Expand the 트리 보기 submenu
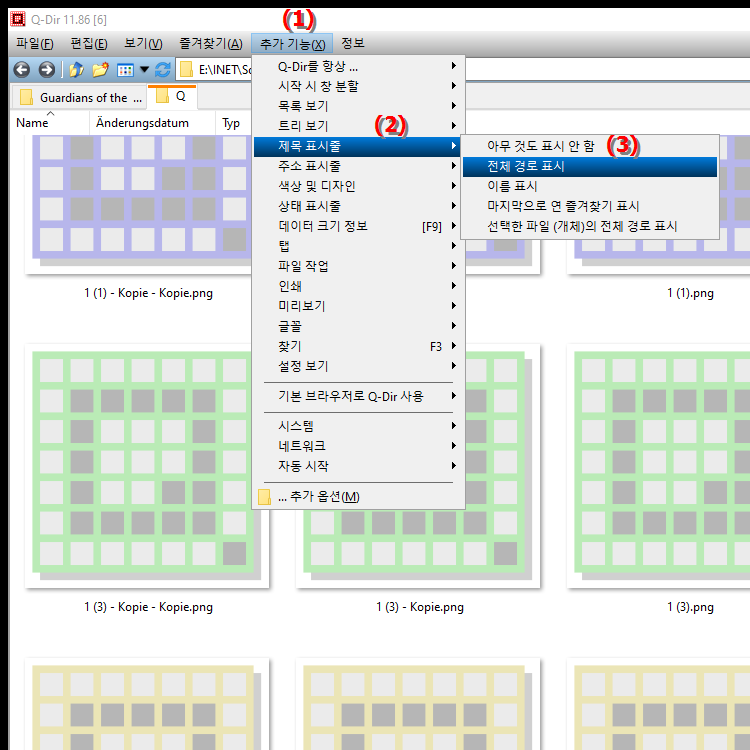This screenshot has width=750, height=750. (358, 126)
